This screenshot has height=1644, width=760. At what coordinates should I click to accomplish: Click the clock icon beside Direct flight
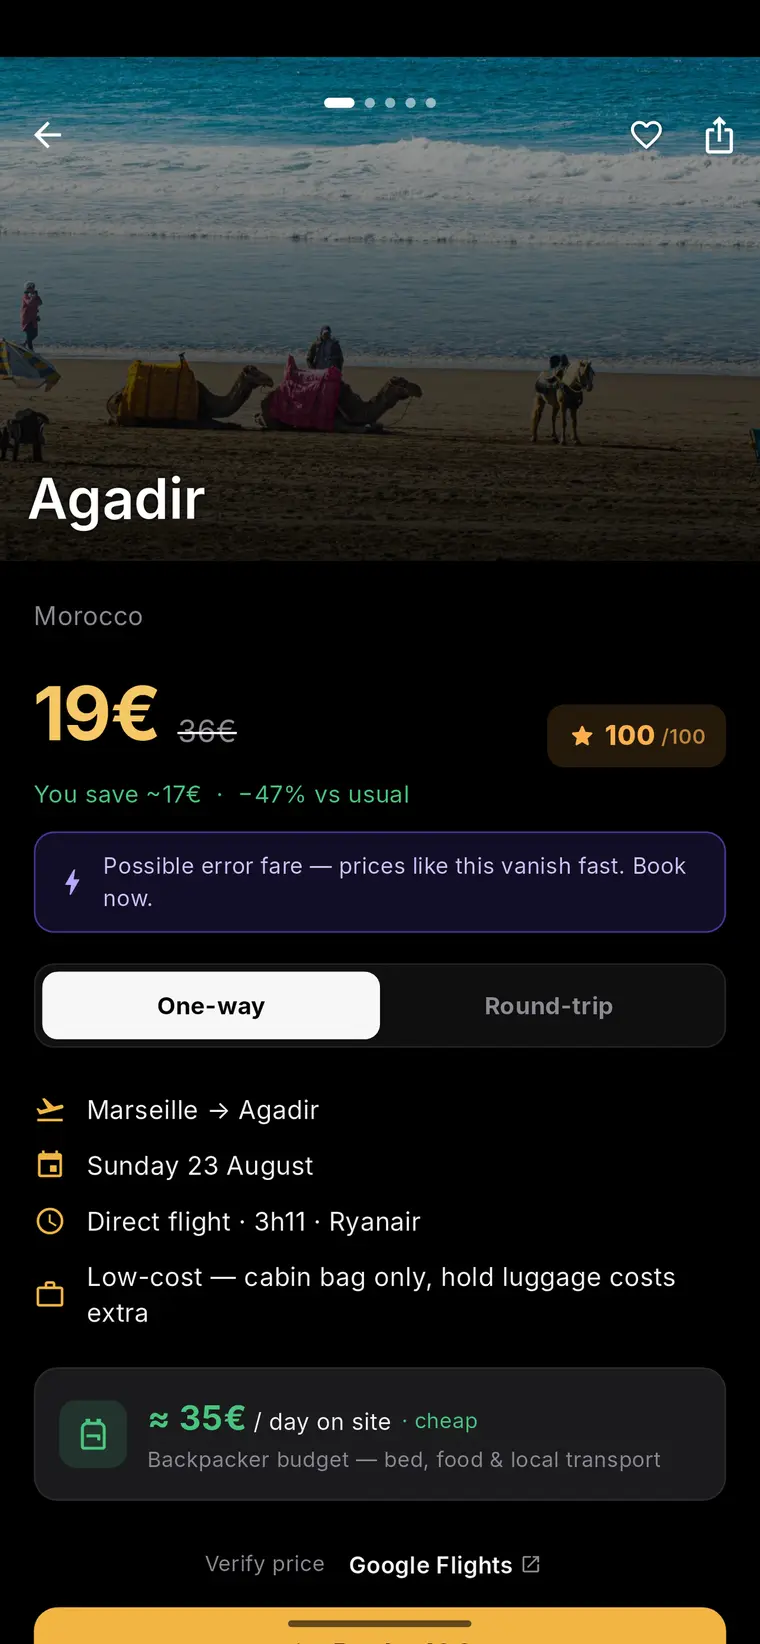(x=50, y=1221)
